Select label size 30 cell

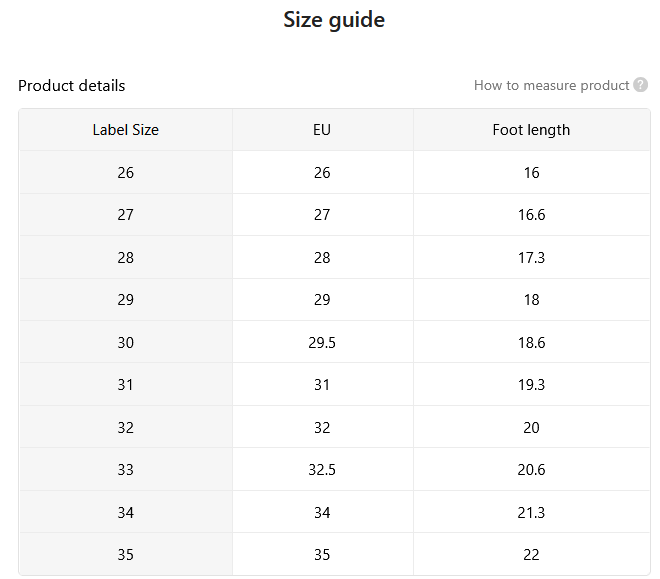125,343
